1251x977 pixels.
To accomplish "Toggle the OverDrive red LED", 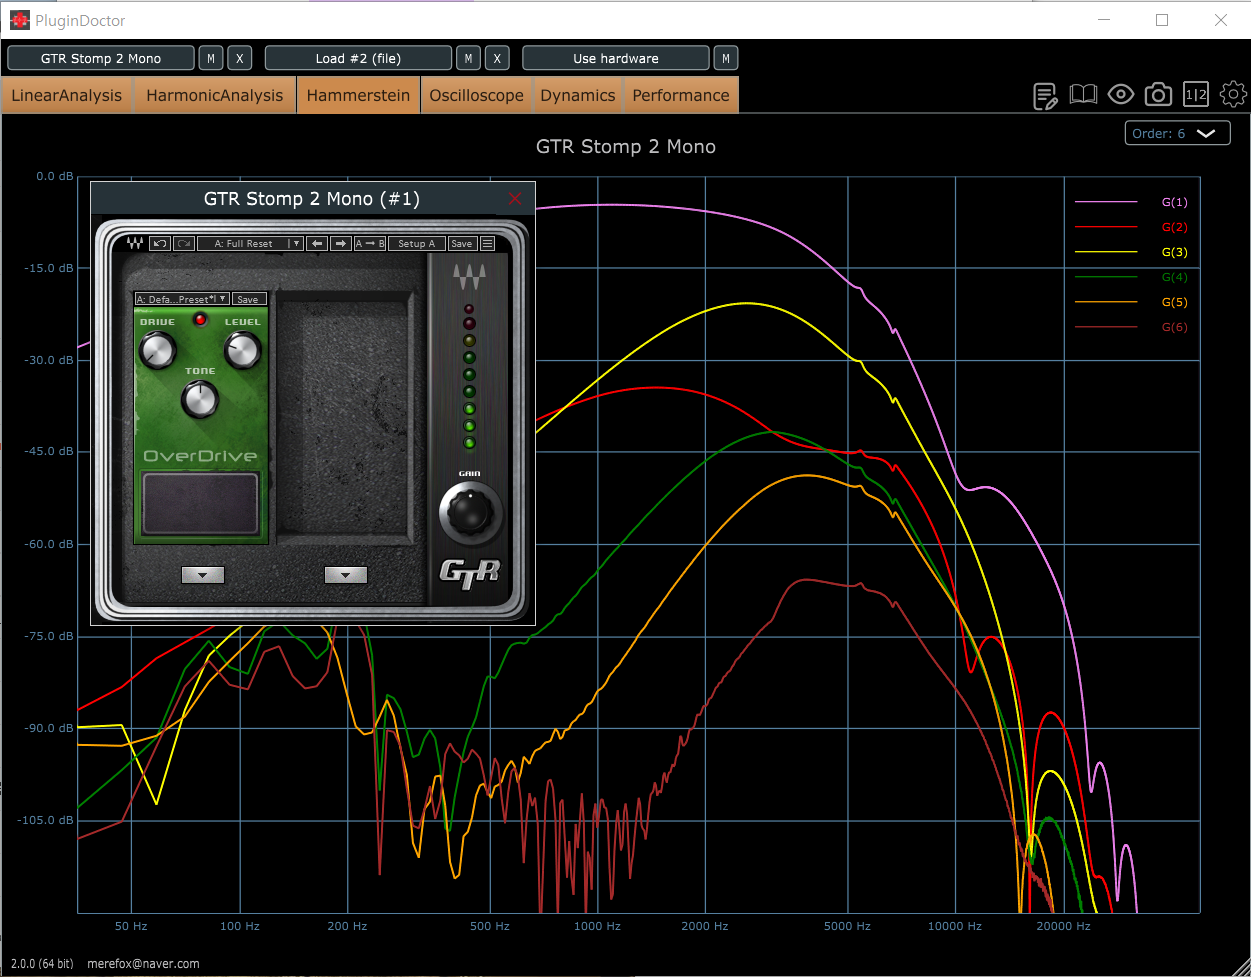I will pos(200,320).
